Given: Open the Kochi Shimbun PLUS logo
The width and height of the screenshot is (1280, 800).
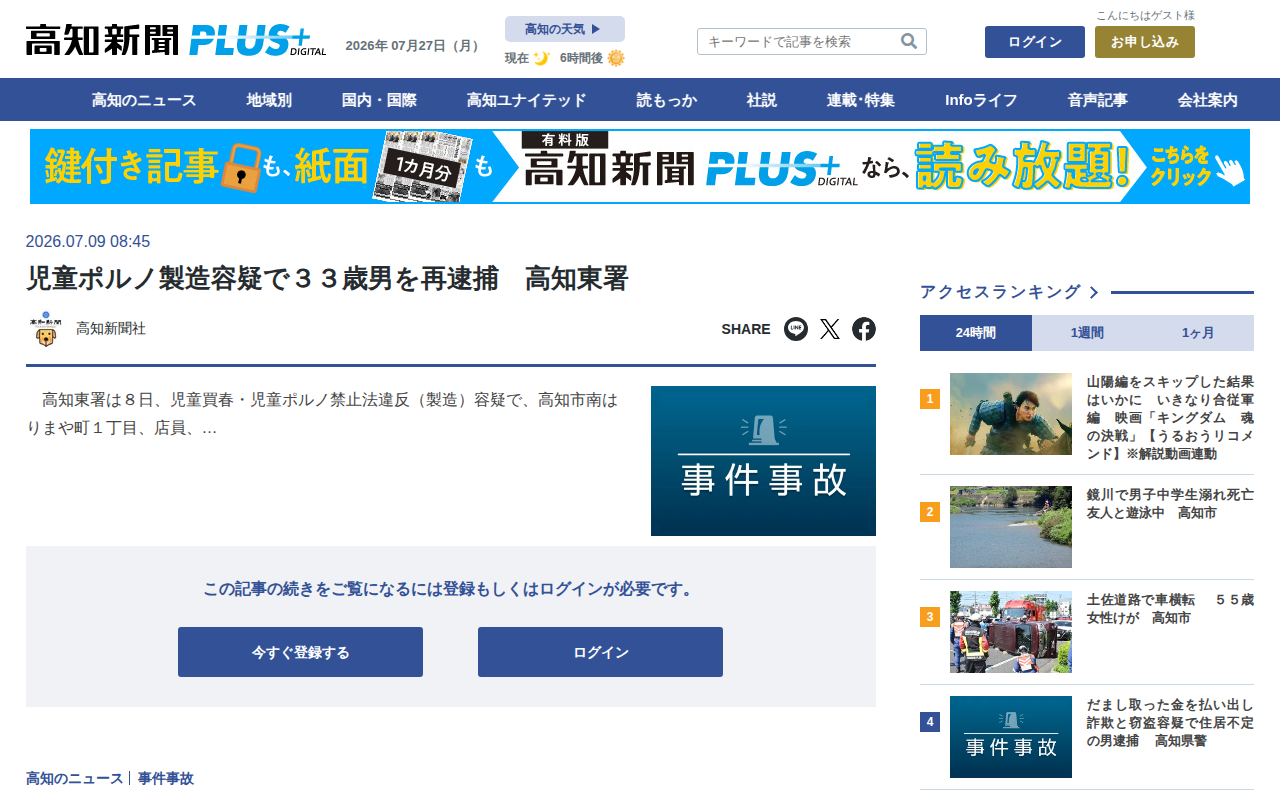Looking at the screenshot, I should pos(176,40).
